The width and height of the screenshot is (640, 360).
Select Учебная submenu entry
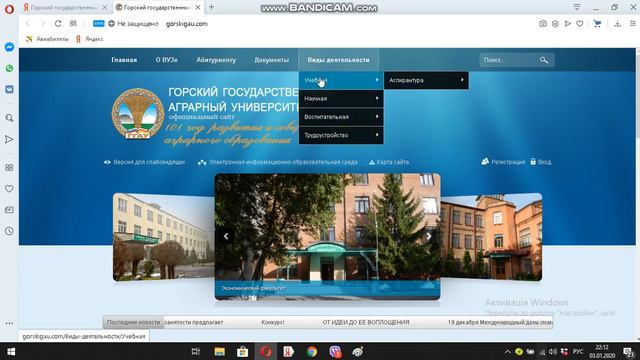(x=341, y=80)
